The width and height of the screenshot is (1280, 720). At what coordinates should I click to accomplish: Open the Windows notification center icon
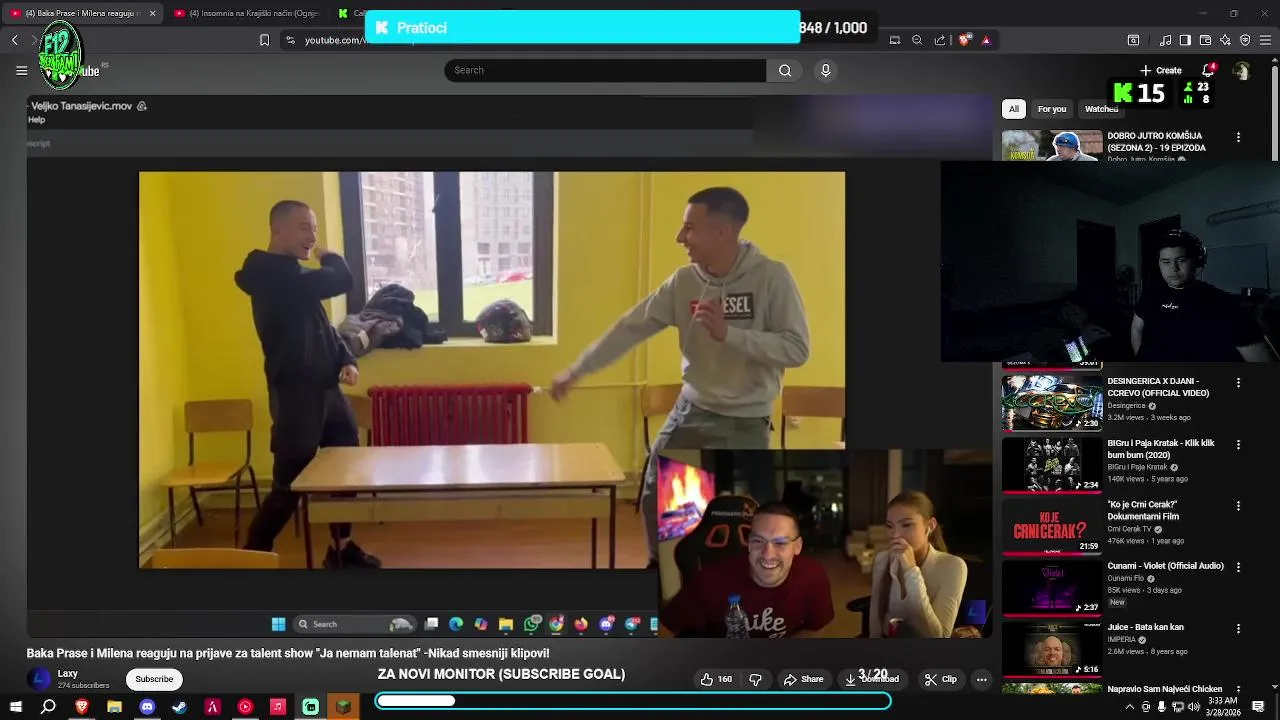(x=1258, y=707)
